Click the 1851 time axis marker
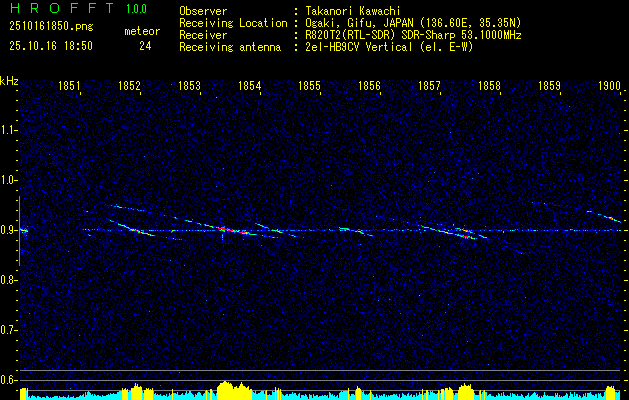Viewport: 629px width, 400px height. 69,85
